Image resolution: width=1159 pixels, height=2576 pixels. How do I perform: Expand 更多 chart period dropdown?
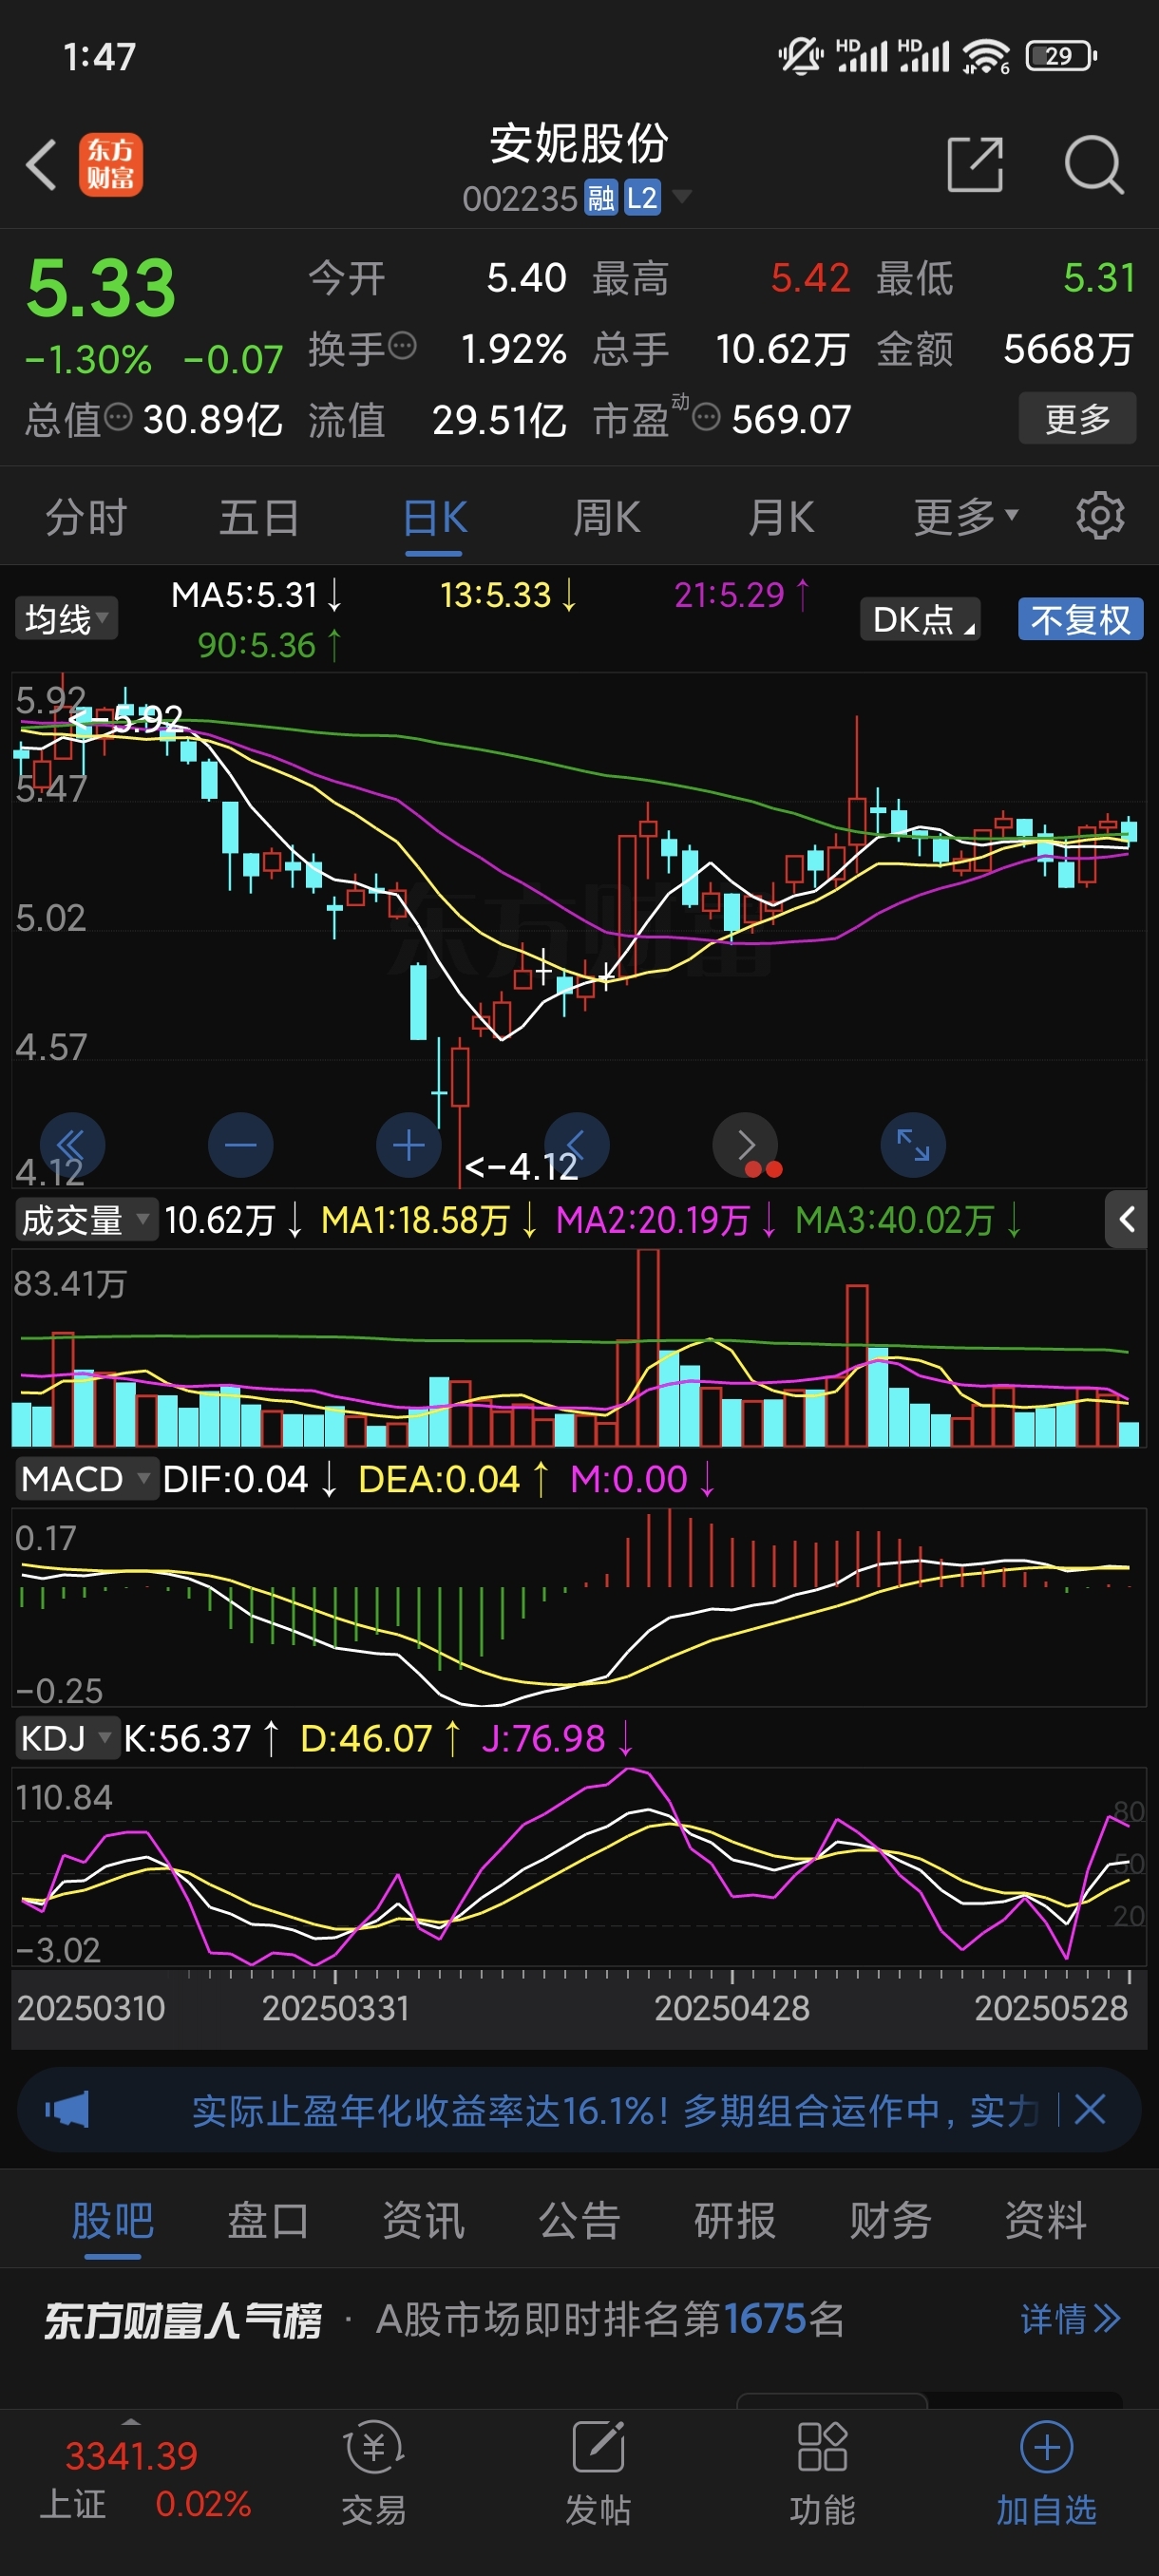tap(966, 516)
